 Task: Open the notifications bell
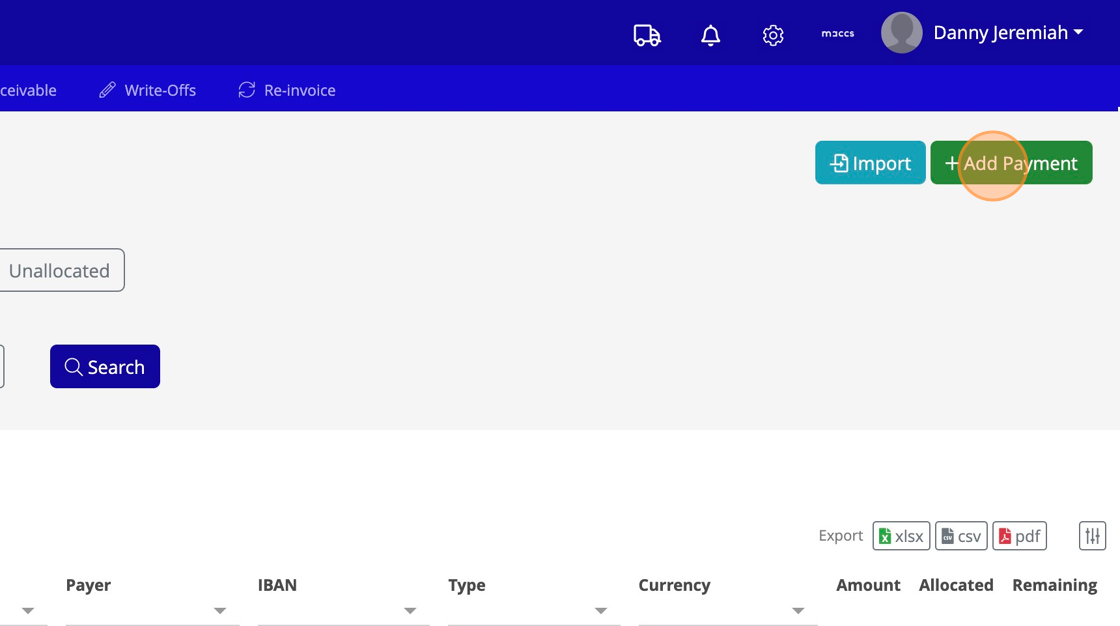(710, 35)
